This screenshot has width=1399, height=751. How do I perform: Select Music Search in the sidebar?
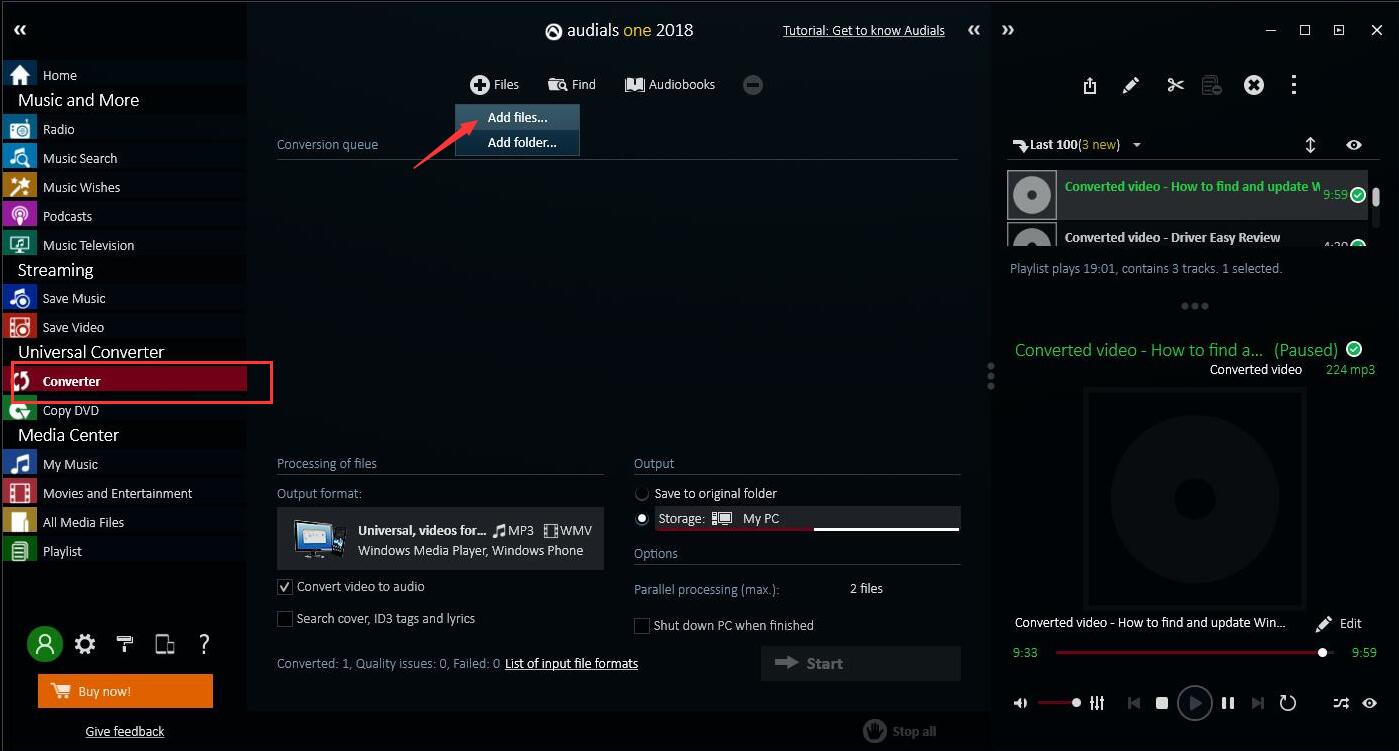tap(80, 157)
